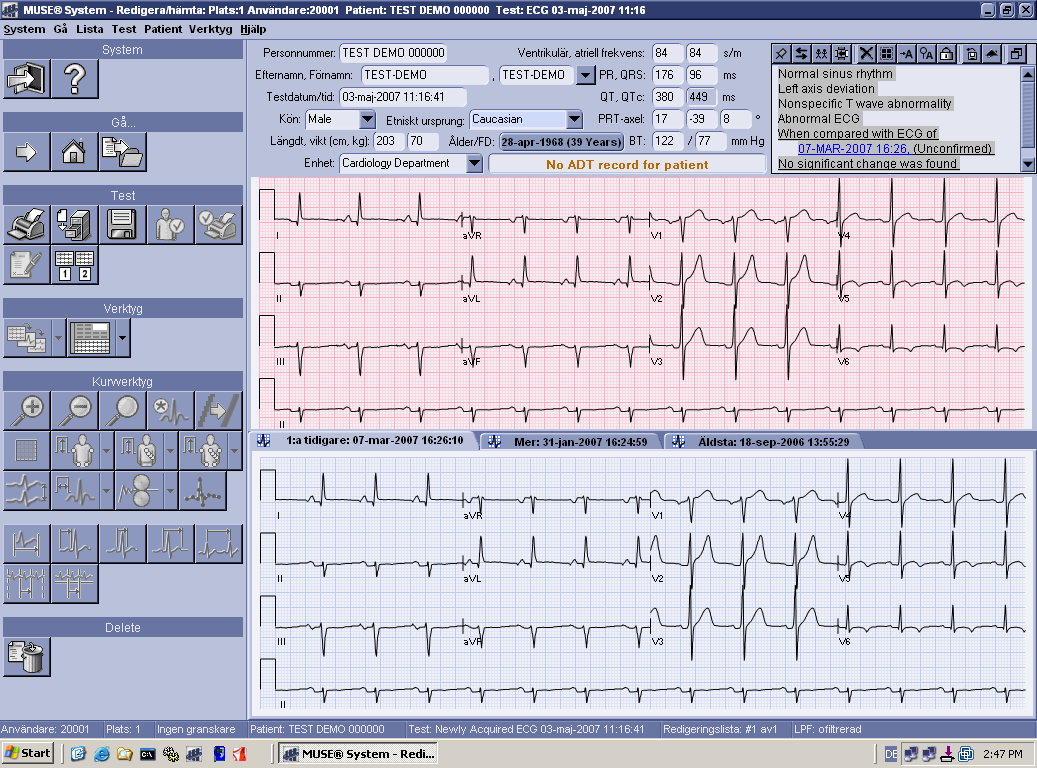Click the trash can icon under Delete

pyautogui.click(x=26, y=657)
